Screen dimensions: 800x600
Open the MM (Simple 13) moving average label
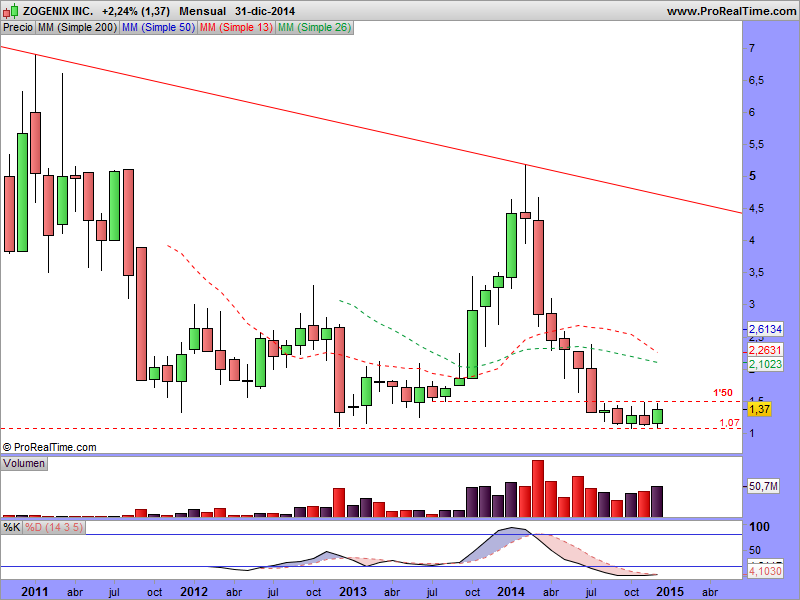(x=236, y=28)
